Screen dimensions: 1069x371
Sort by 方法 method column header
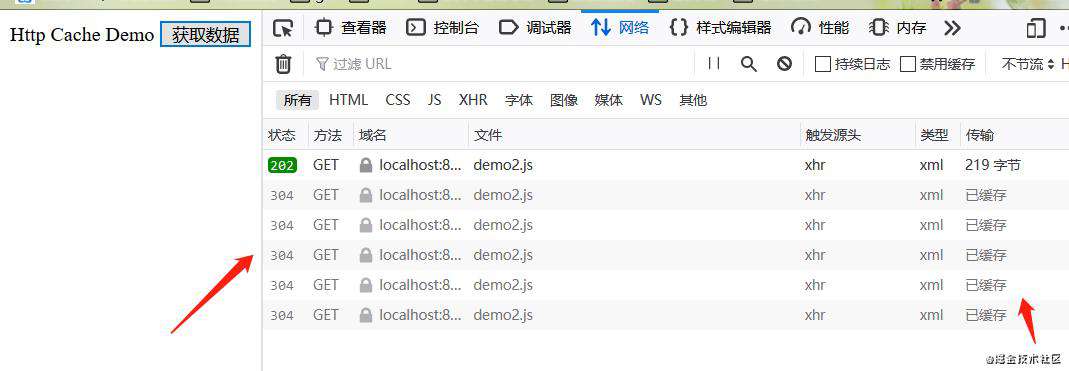(x=331, y=135)
